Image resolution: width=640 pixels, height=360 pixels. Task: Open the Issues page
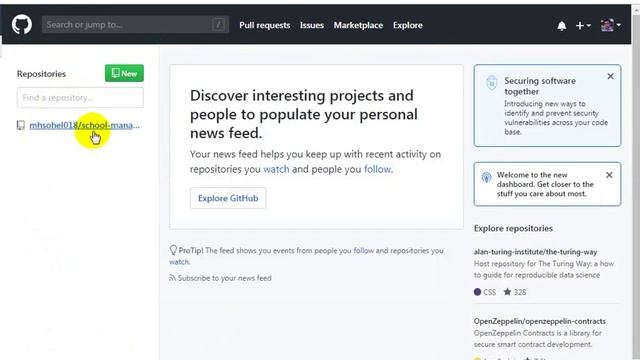[x=311, y=25]
